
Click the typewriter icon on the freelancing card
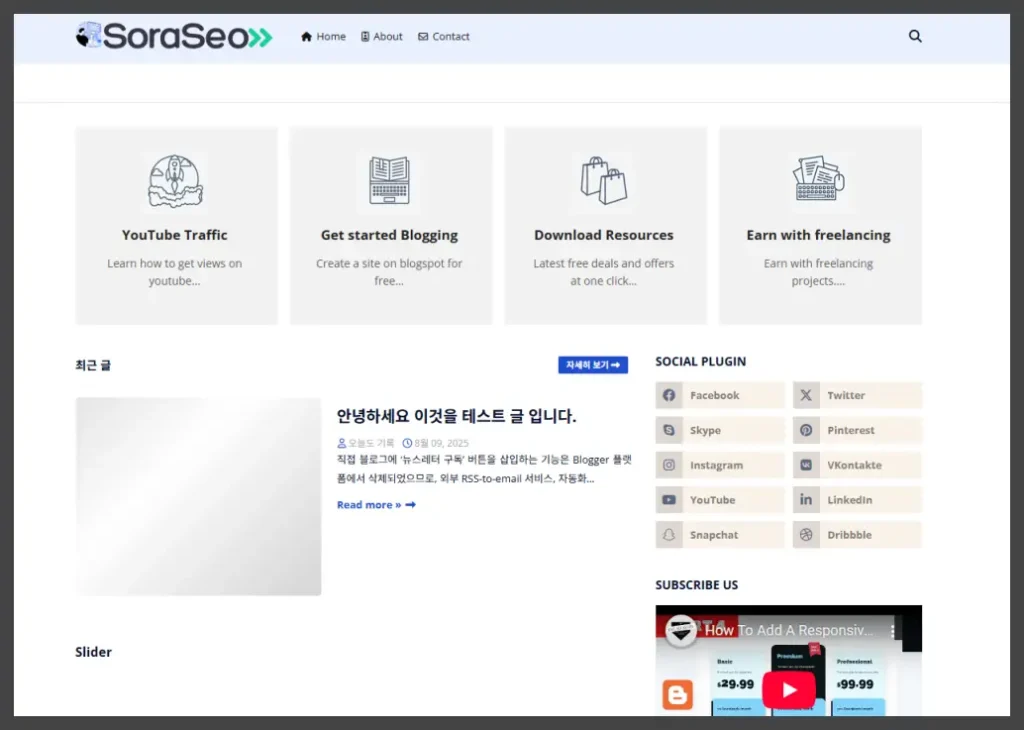tap(818, 178)
